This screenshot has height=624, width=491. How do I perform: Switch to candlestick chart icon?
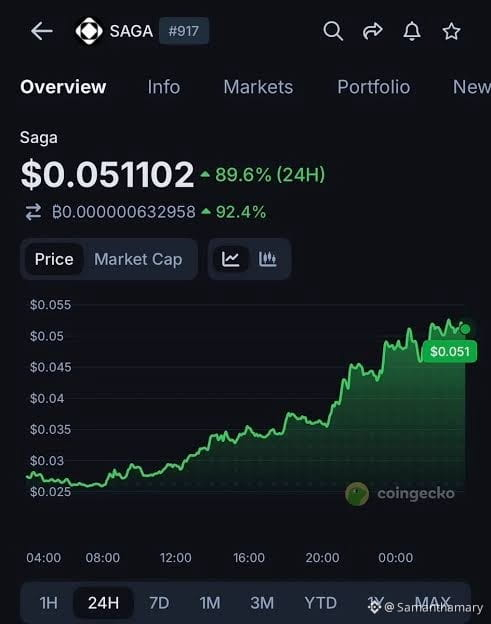[267, 259]
